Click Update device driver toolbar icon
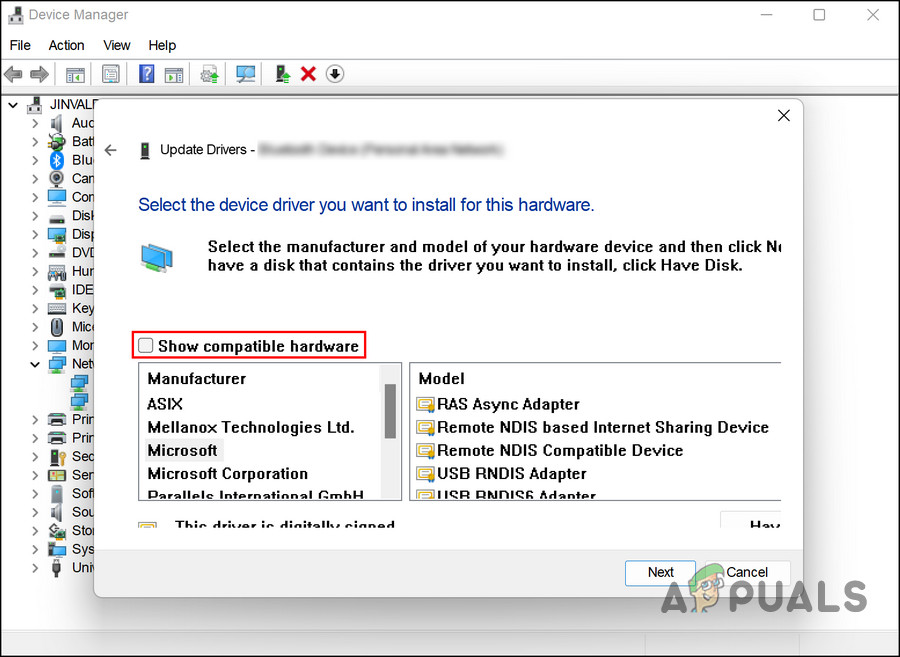Viewport: 900px width, 657px height. point(209,74)
